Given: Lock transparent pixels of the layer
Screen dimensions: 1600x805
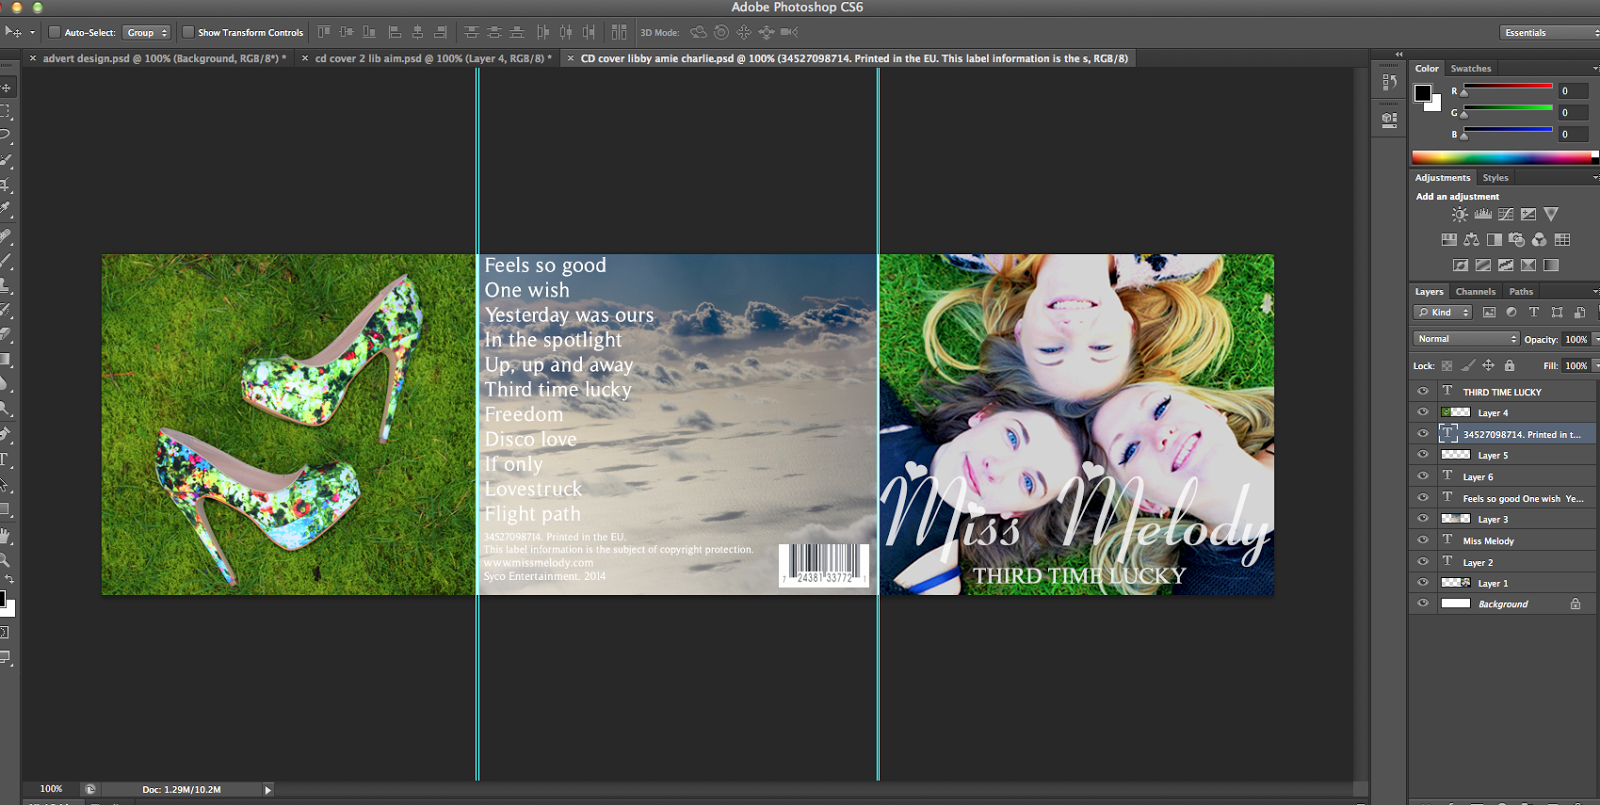Looking at the screenshot, I should pos(1447,366).
